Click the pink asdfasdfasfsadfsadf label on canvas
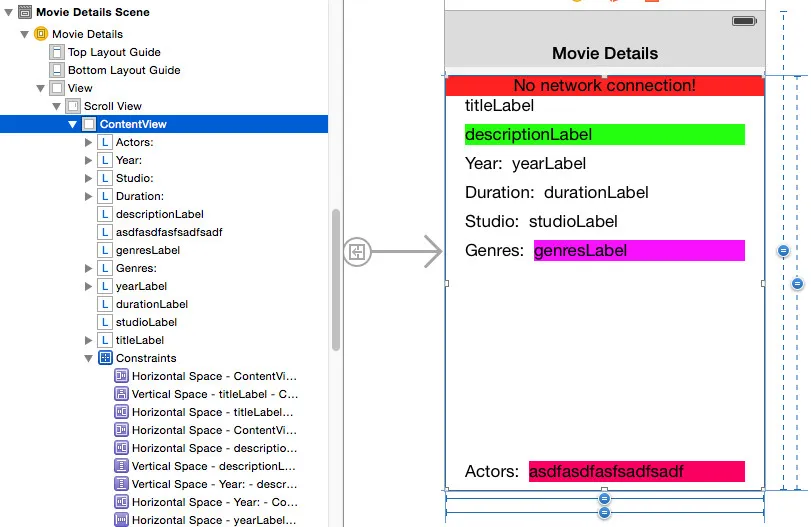This screenshot has height=527, width=811. (637, 471)
